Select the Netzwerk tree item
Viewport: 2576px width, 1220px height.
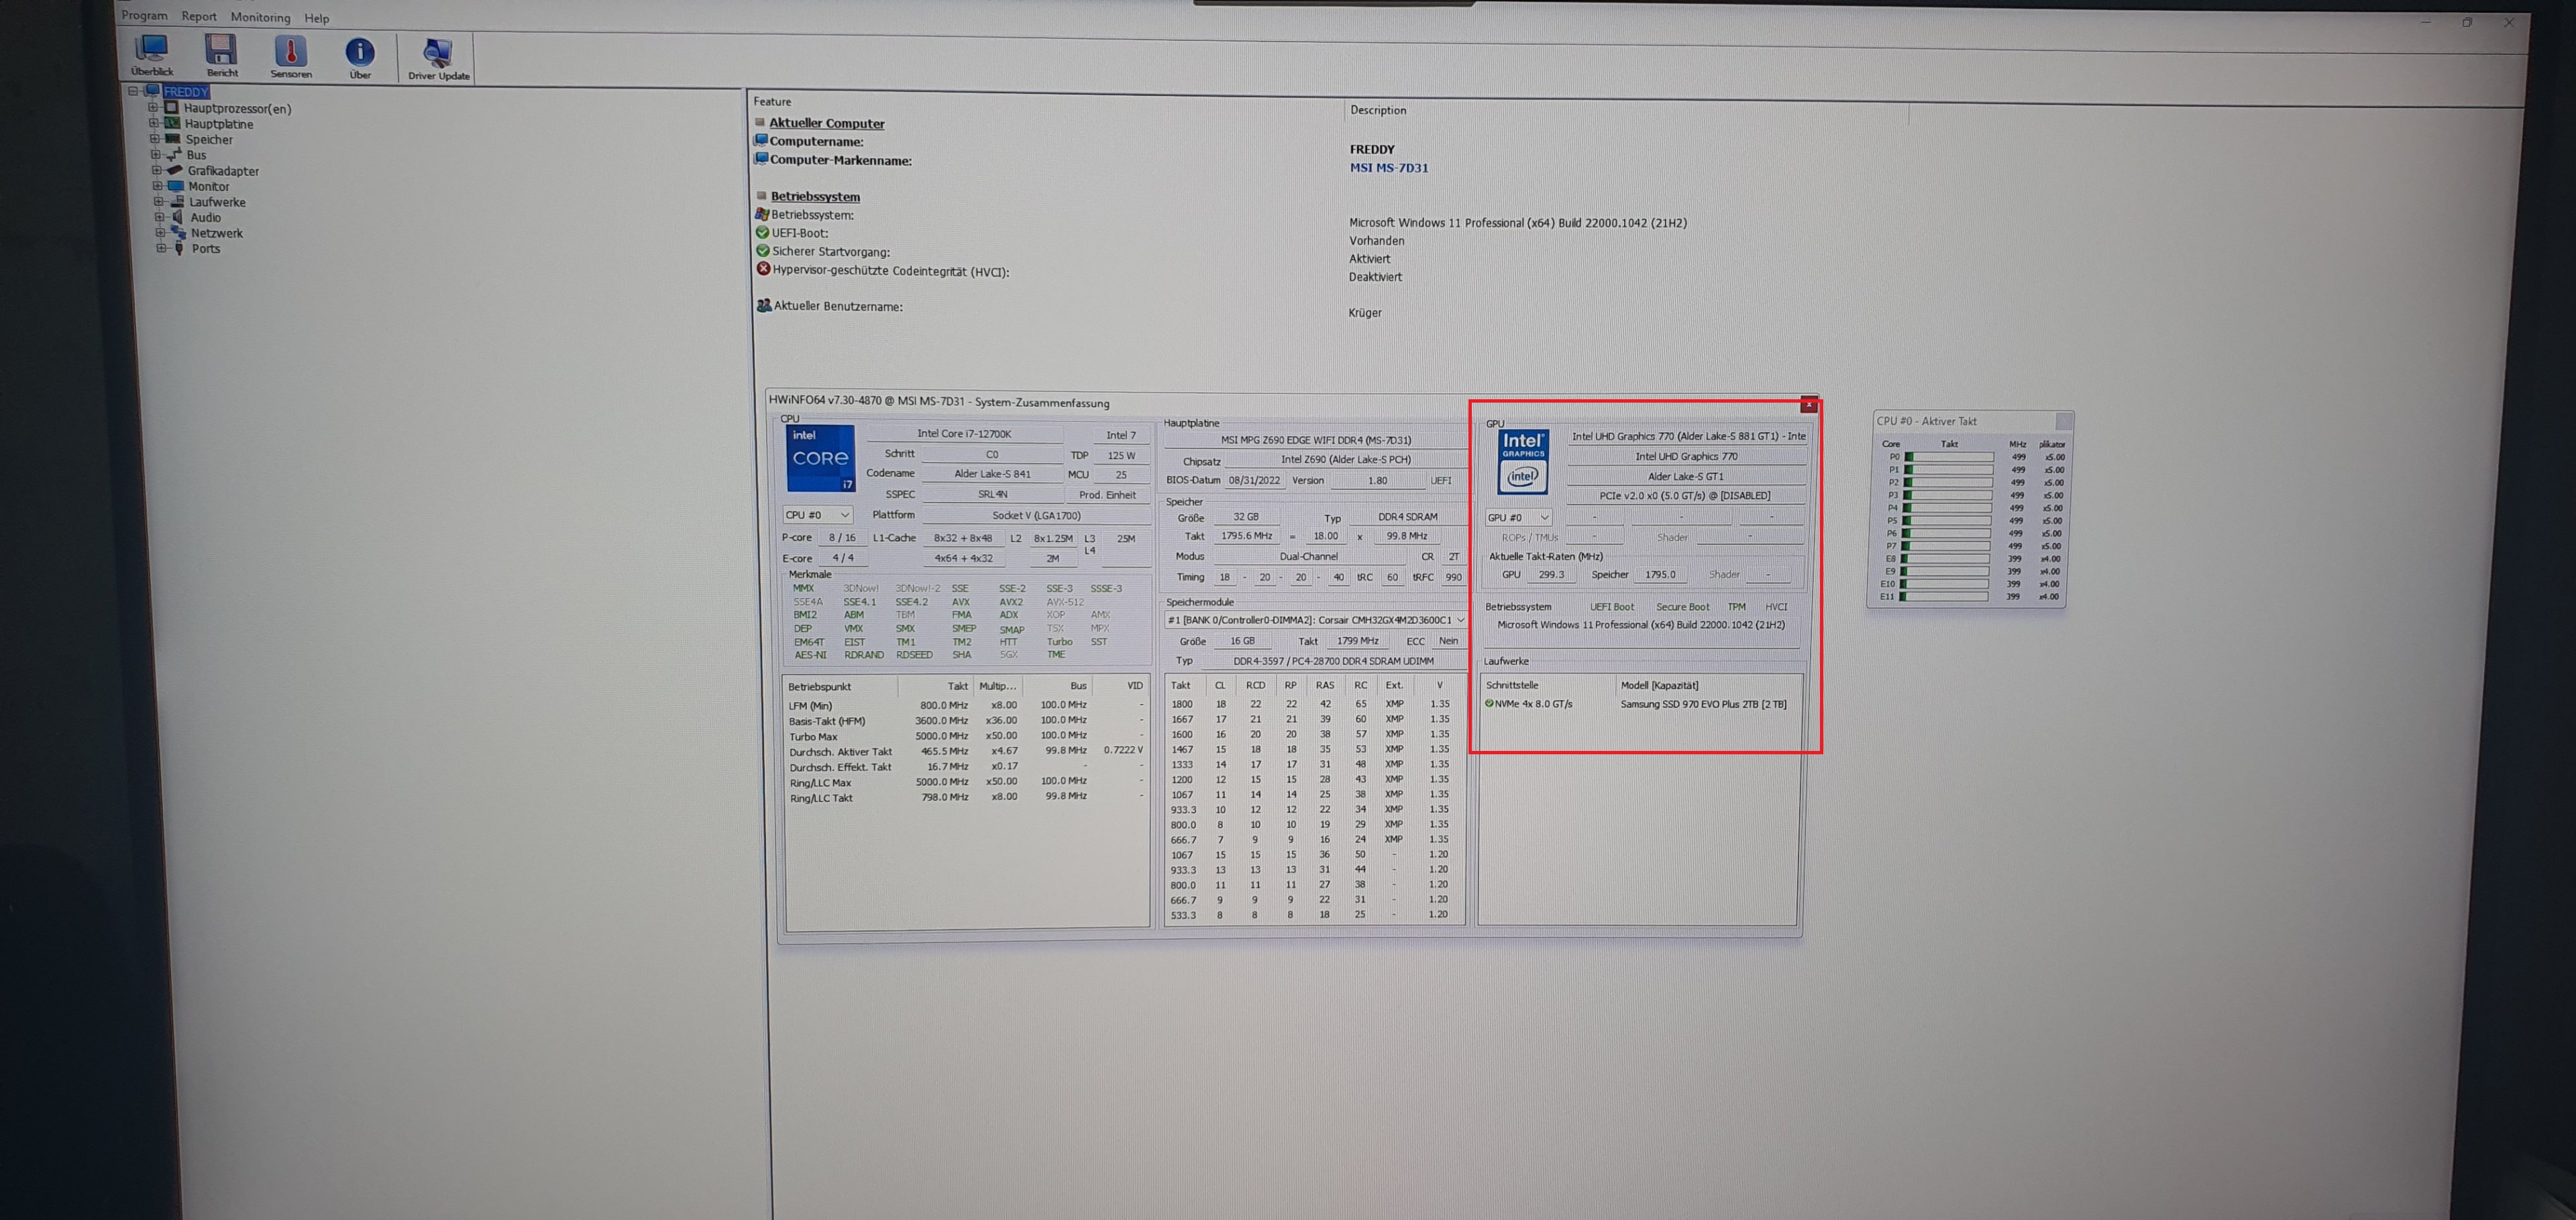[x=216, y=233]
